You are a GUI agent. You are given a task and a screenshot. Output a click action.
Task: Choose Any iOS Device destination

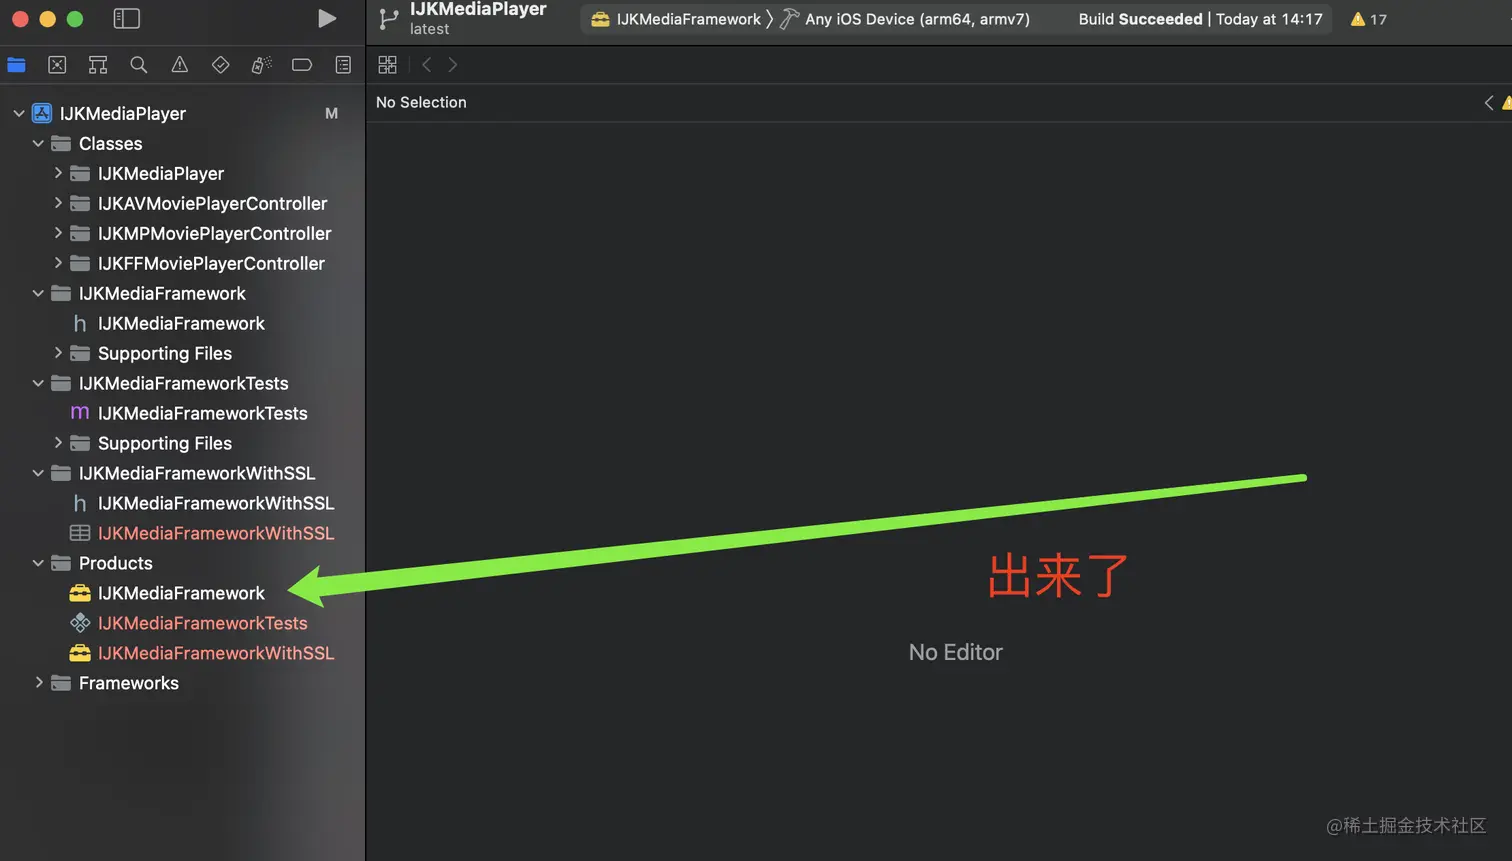905,19
